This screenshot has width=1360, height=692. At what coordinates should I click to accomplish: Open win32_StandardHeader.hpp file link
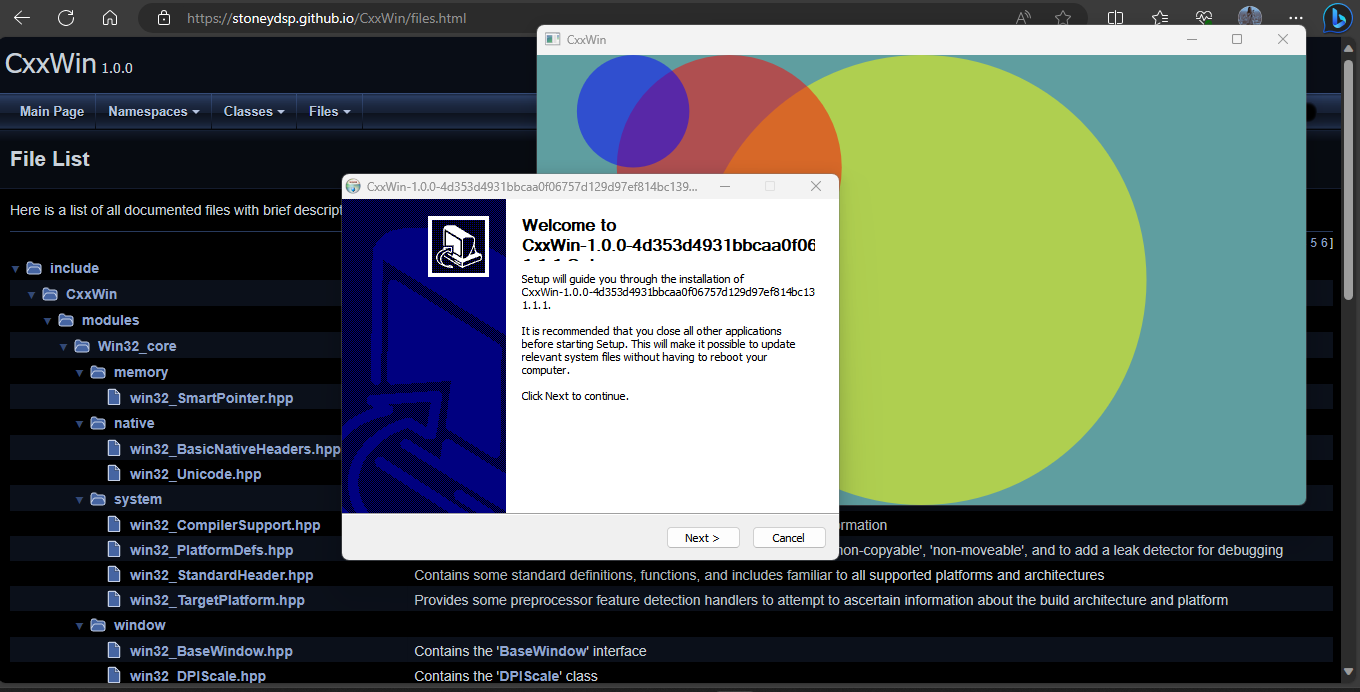coord(221,575)
